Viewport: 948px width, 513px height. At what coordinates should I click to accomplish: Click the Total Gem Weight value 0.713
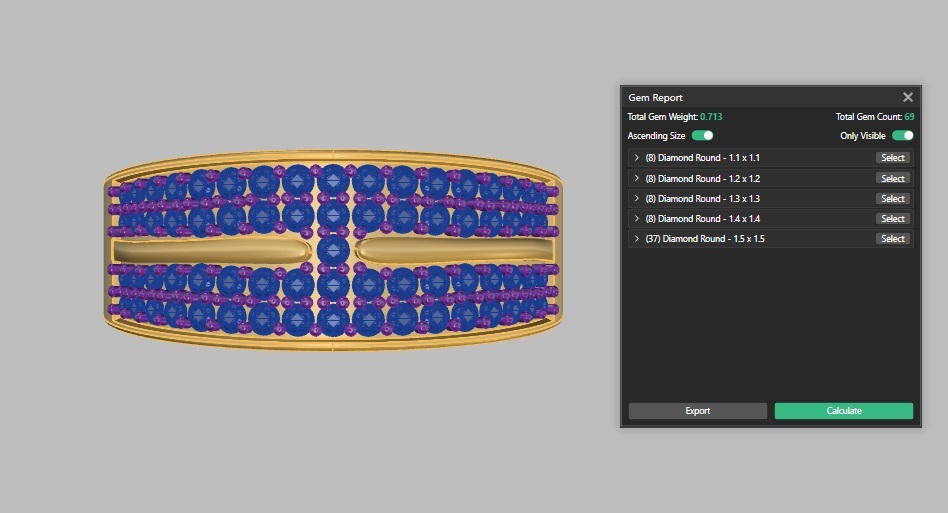[x=711, y=117]
